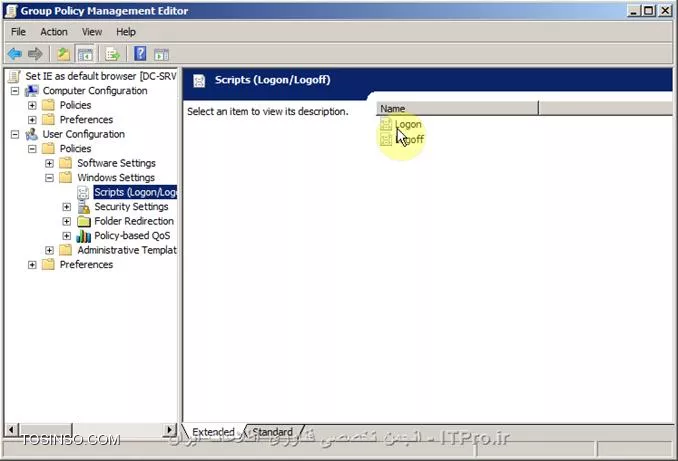This screenshot has height=461, width=678.
Task: Click the Software Settings folder icon
Action: [x=66, y=163]
